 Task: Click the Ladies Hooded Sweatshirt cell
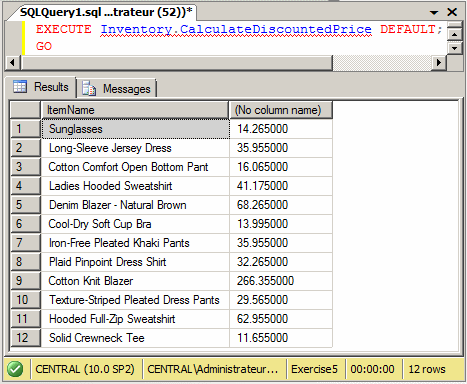pos(135,186)
